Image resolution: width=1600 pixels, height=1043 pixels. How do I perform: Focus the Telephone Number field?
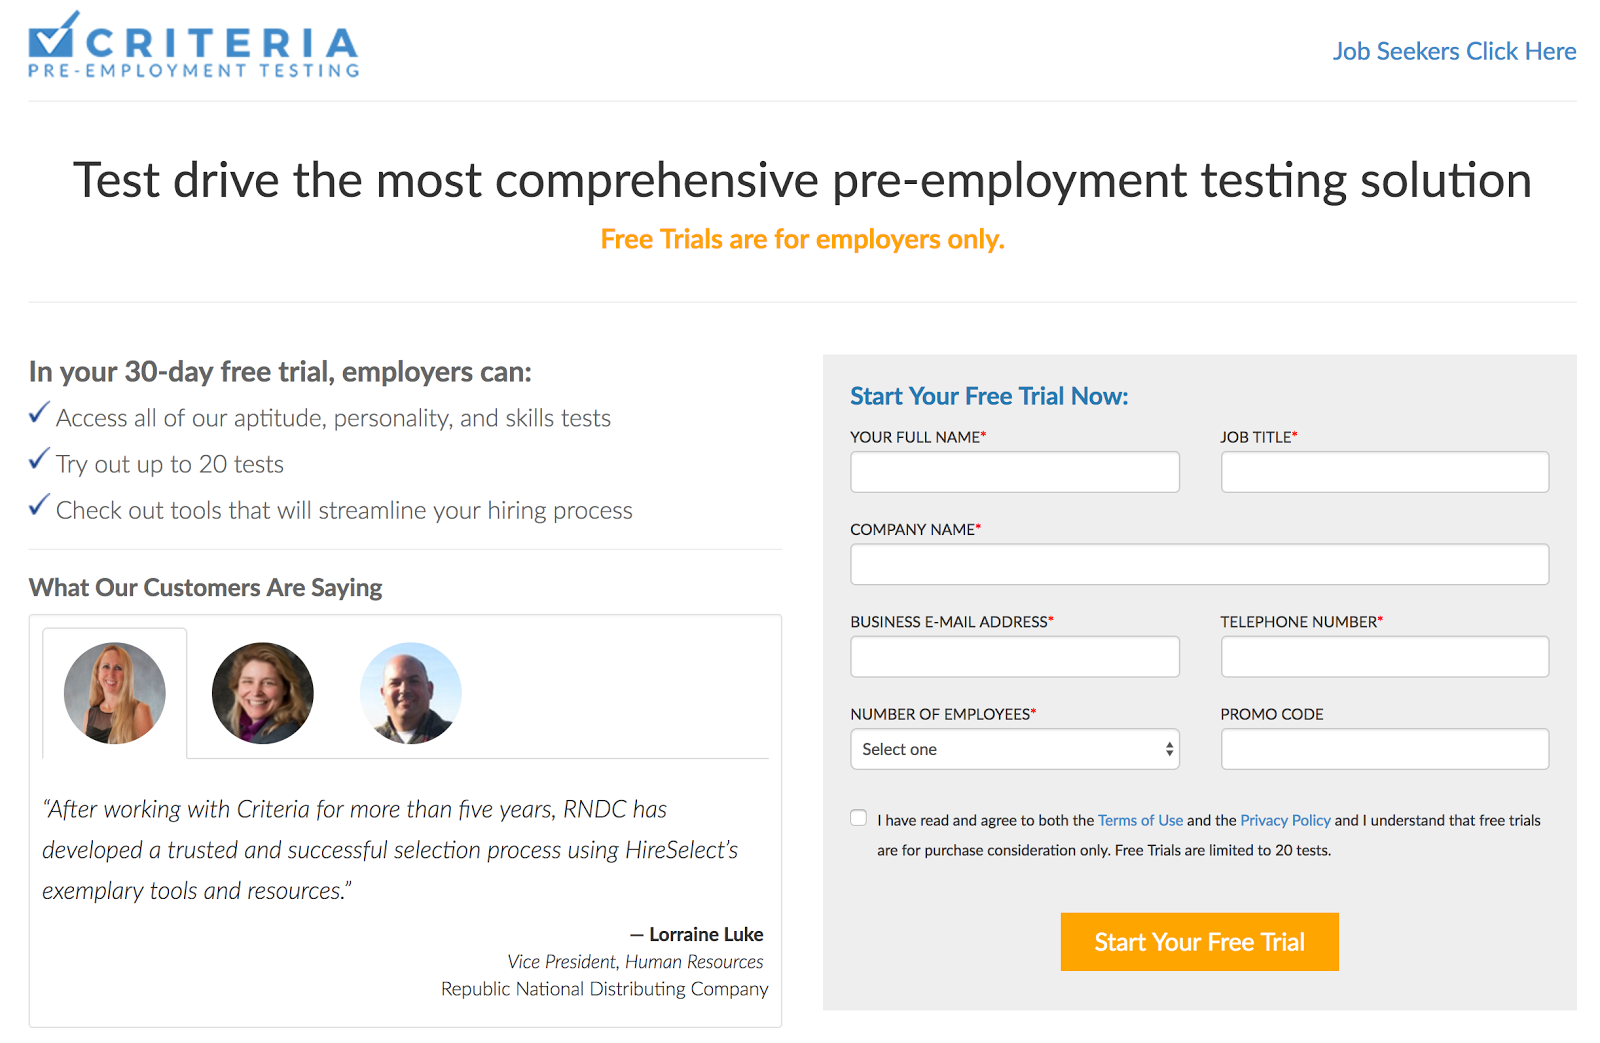(1384, 657)
